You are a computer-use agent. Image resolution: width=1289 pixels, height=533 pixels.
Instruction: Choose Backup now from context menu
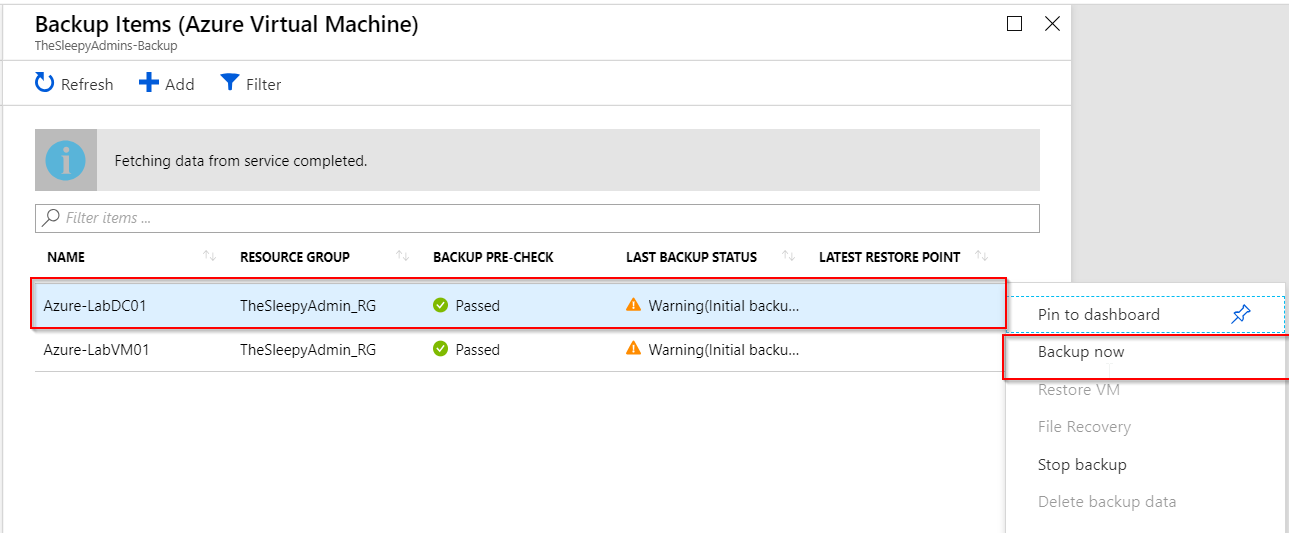(x=1081, y=352)
